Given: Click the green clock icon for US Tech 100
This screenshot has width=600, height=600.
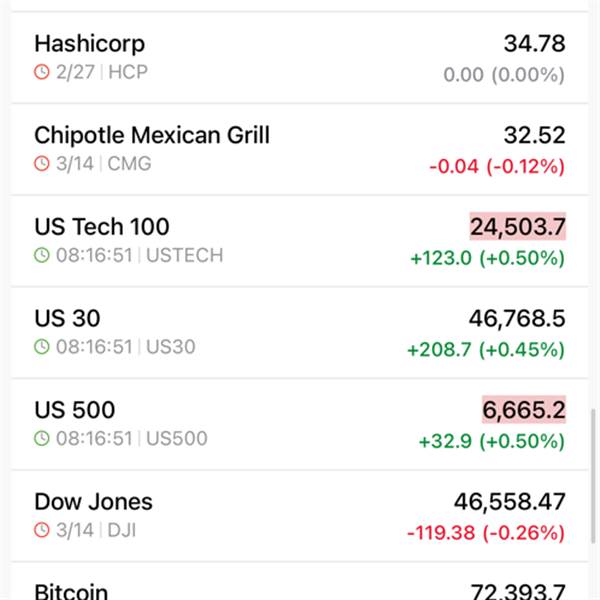Looking at the screenshot, I should coord(41,256).
